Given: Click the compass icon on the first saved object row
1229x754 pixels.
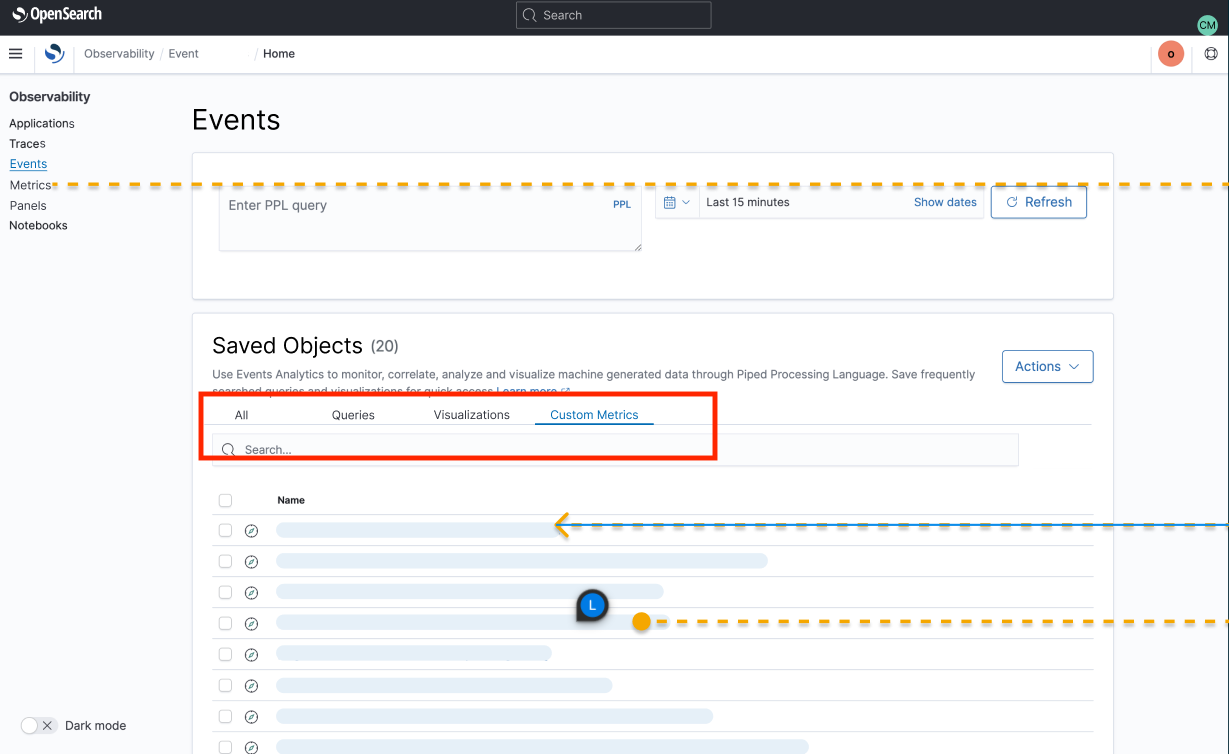Looking at the screenshot, I should [252, 530].
